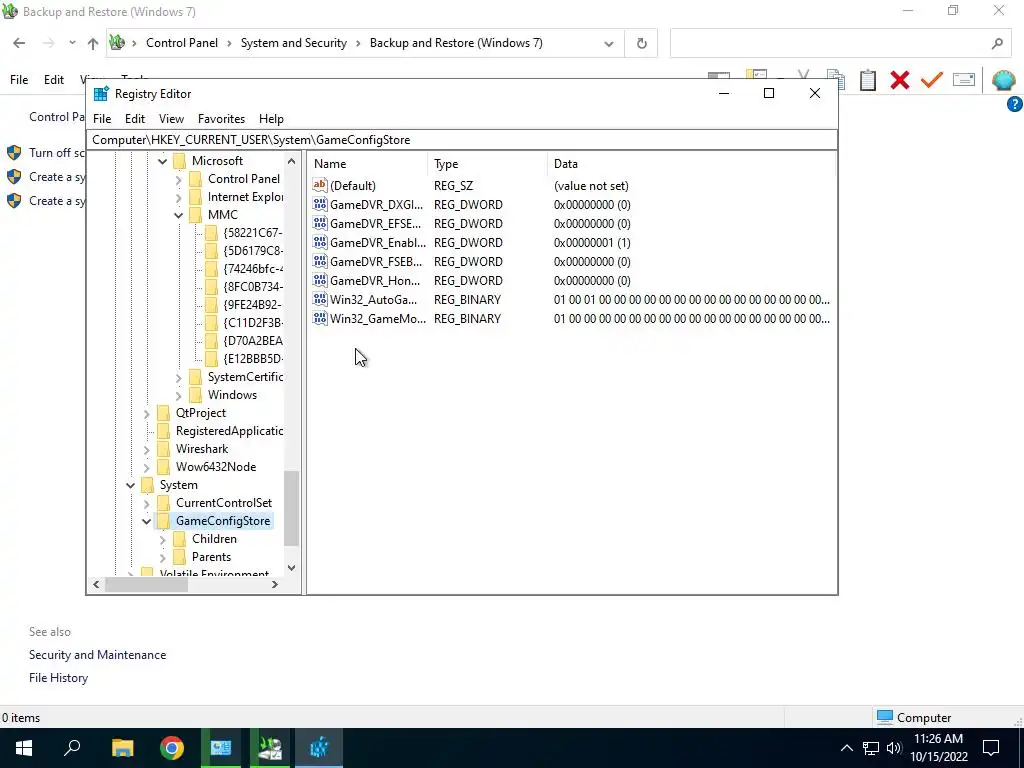Click the icon of GameDVR_Hon... value
1024x768 pixels.
point(319,280)
